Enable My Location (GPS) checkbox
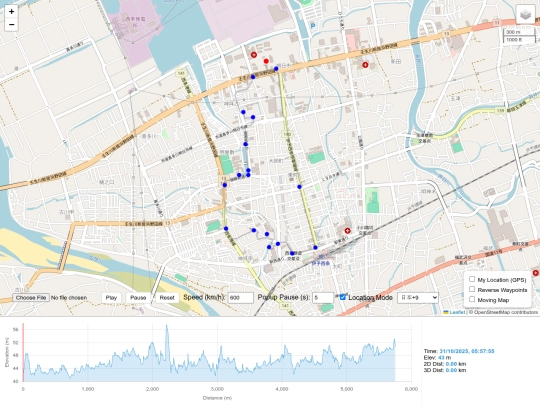The height and width of the screenshot is (405, 540). coord(472,279)
